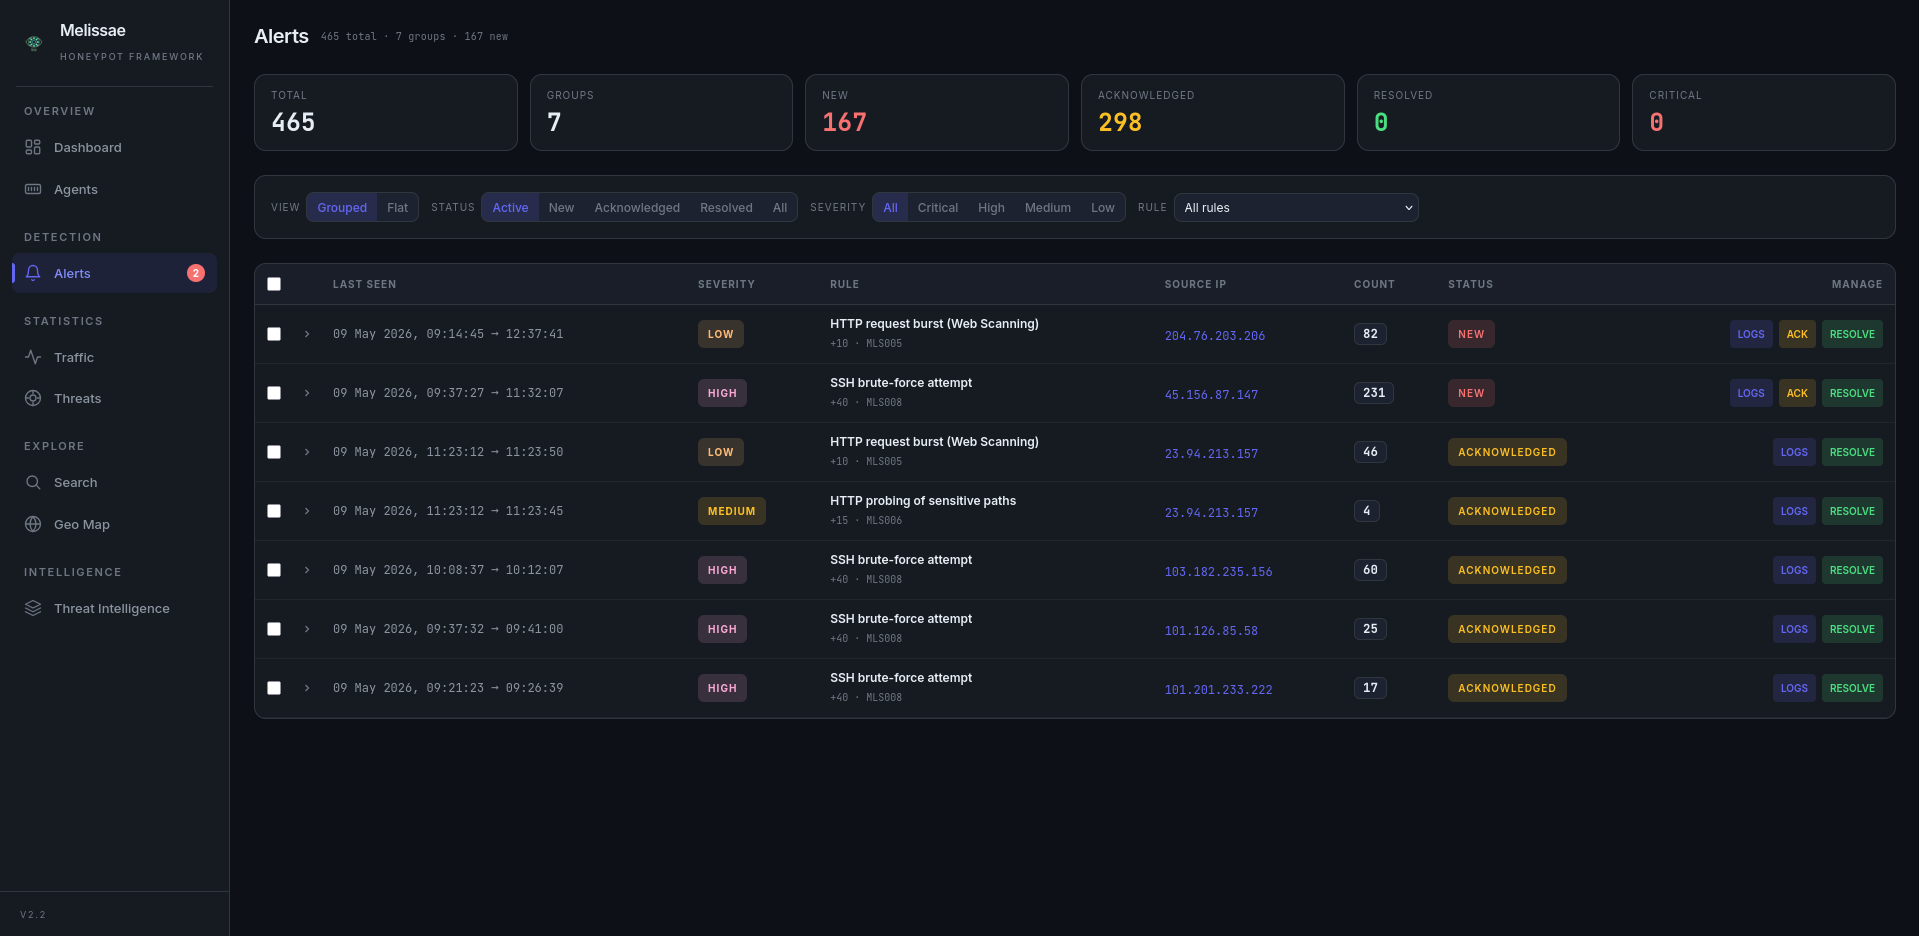Expand the 204.76.203.206 alert group
1919x936 pixels.
307,334
